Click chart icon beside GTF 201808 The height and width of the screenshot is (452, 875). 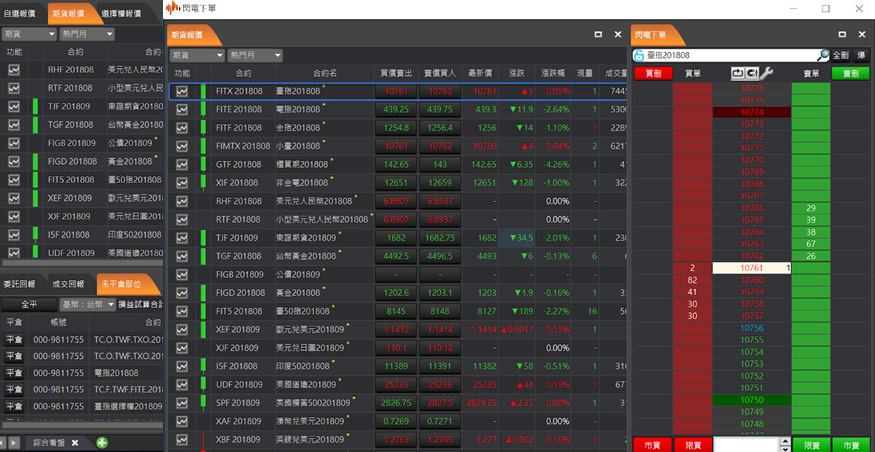pyautogui.click(x=182, y=164)
